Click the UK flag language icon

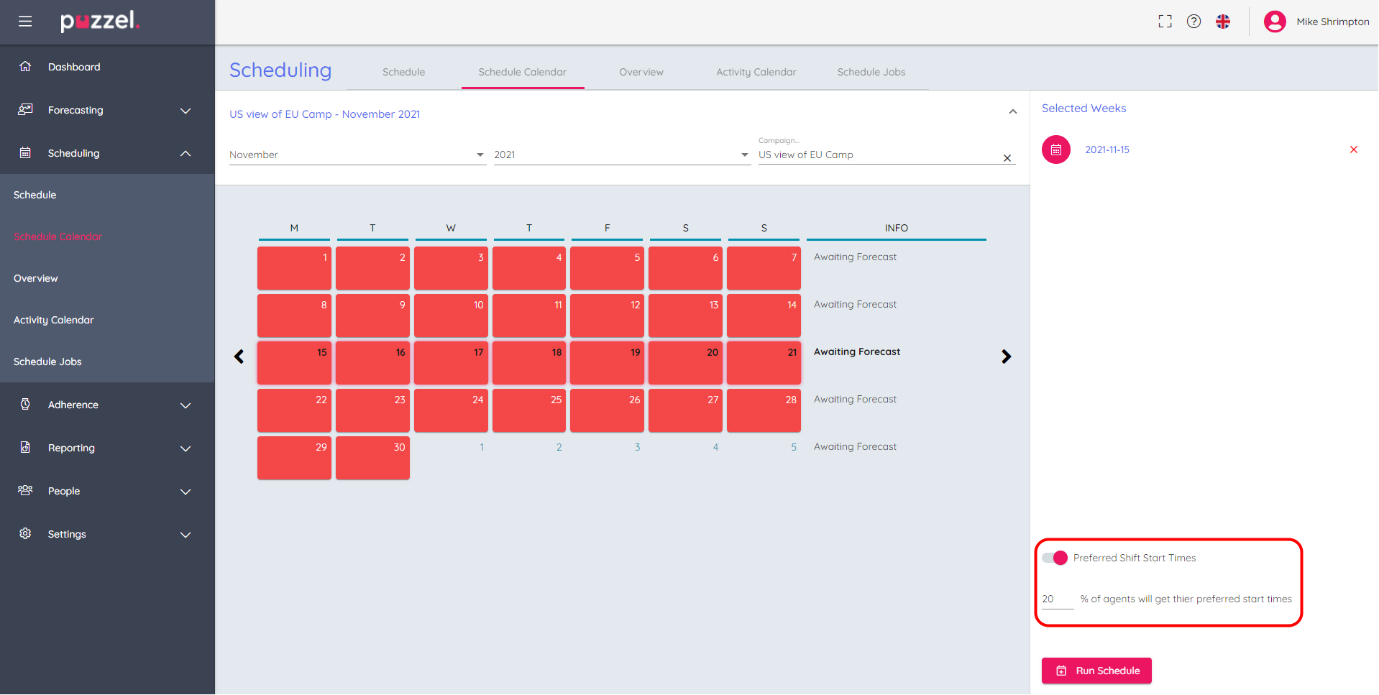(x=1222, y=21)
